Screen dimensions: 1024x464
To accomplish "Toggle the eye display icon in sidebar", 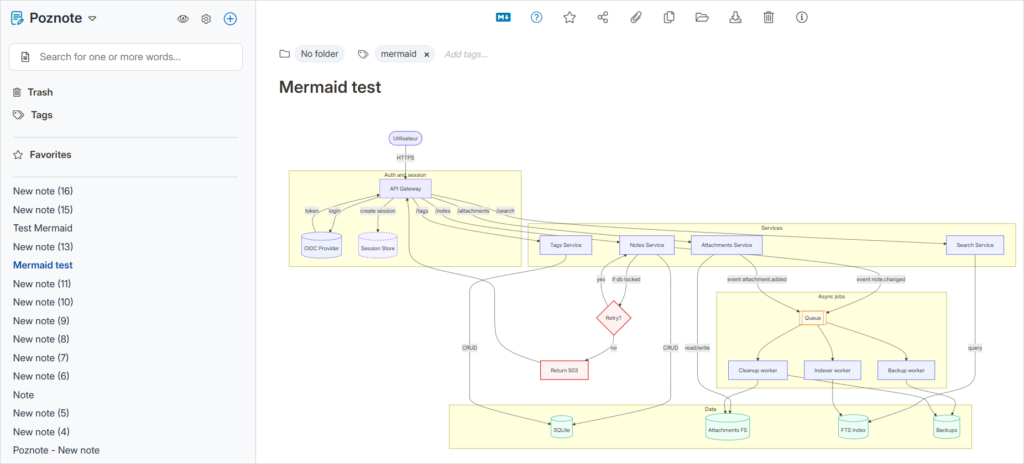I will 183,19.
